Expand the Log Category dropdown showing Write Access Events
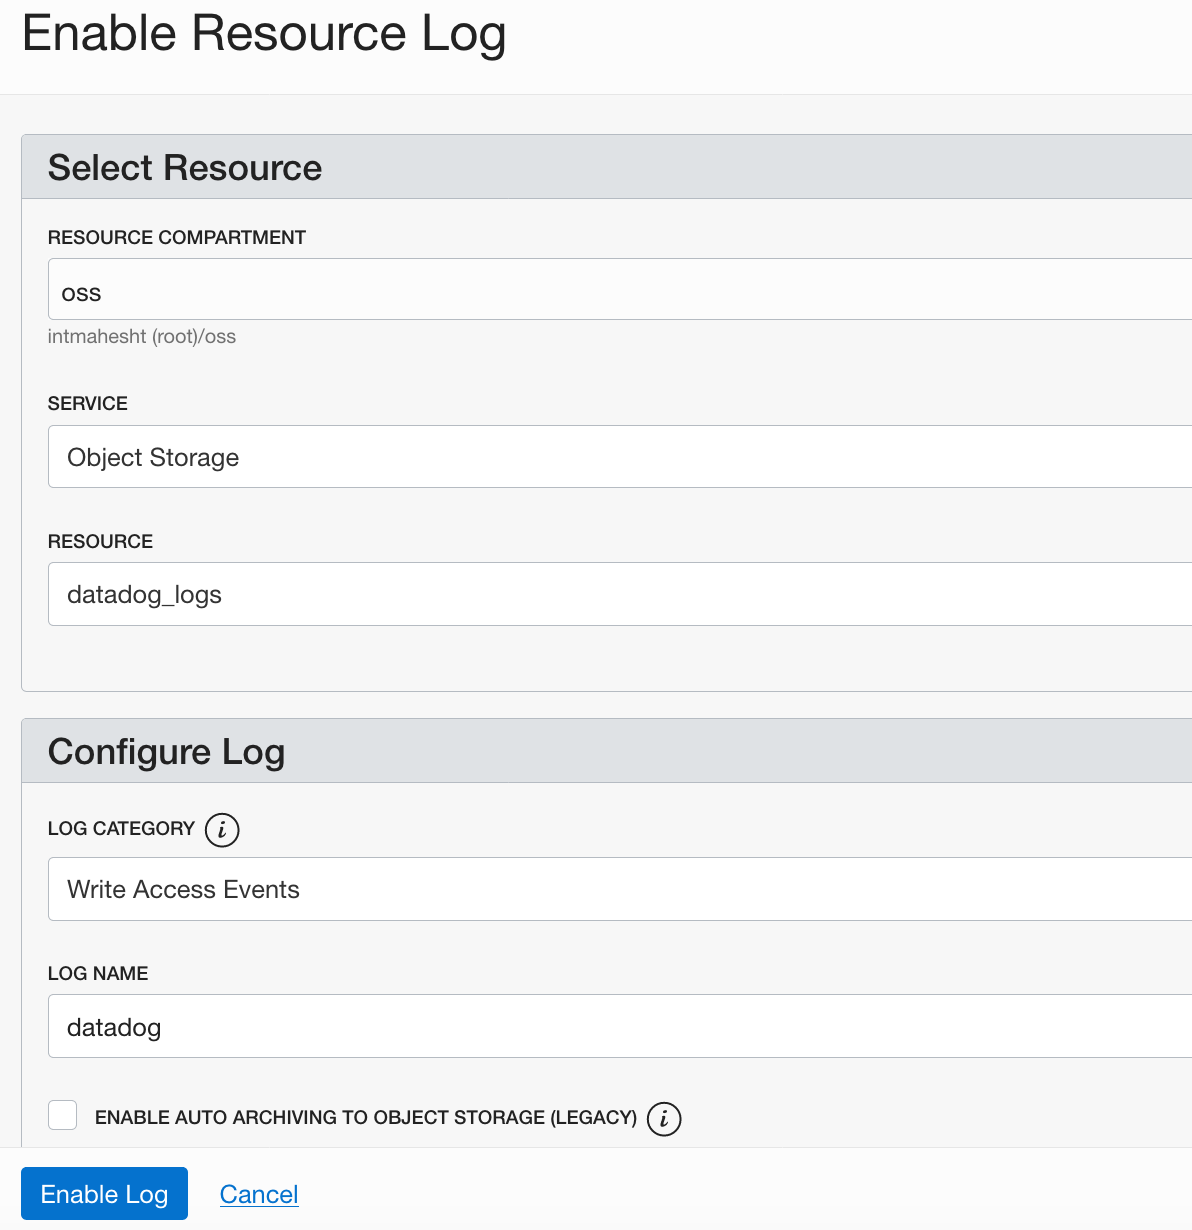This screenshot has height=1230, width=1192. coord(620,889)
